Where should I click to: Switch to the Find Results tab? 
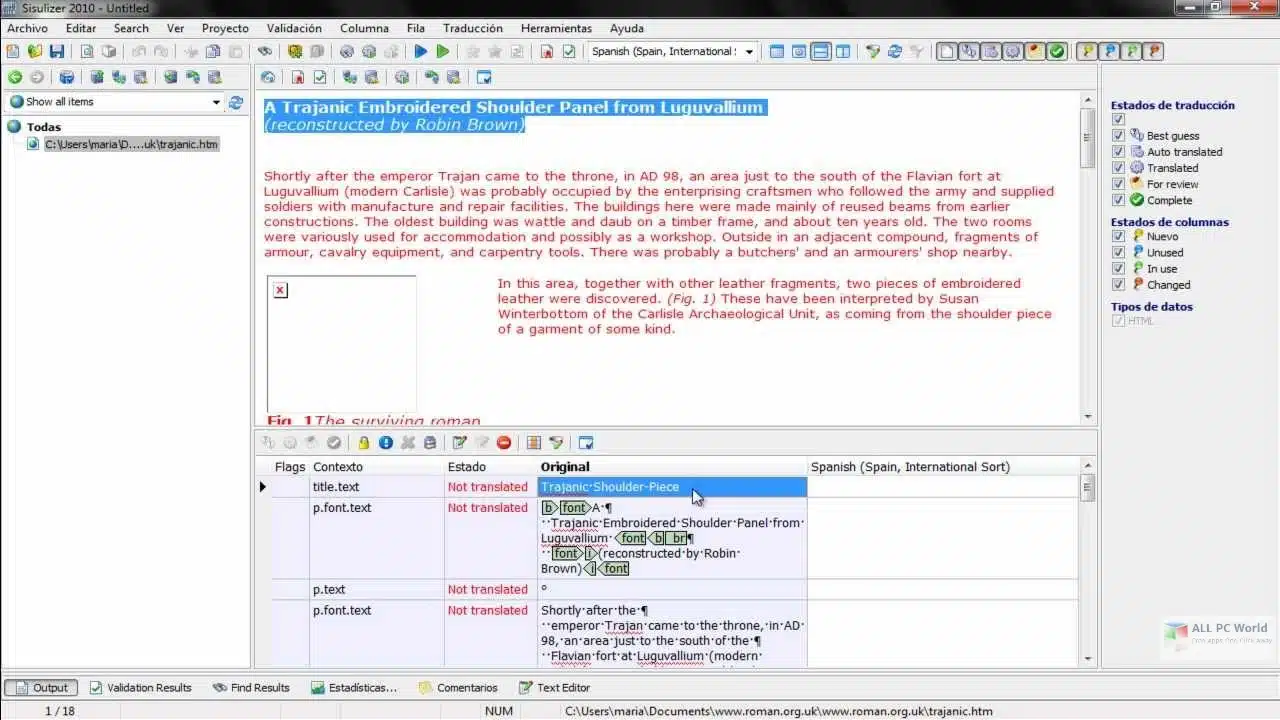point(251,688)
